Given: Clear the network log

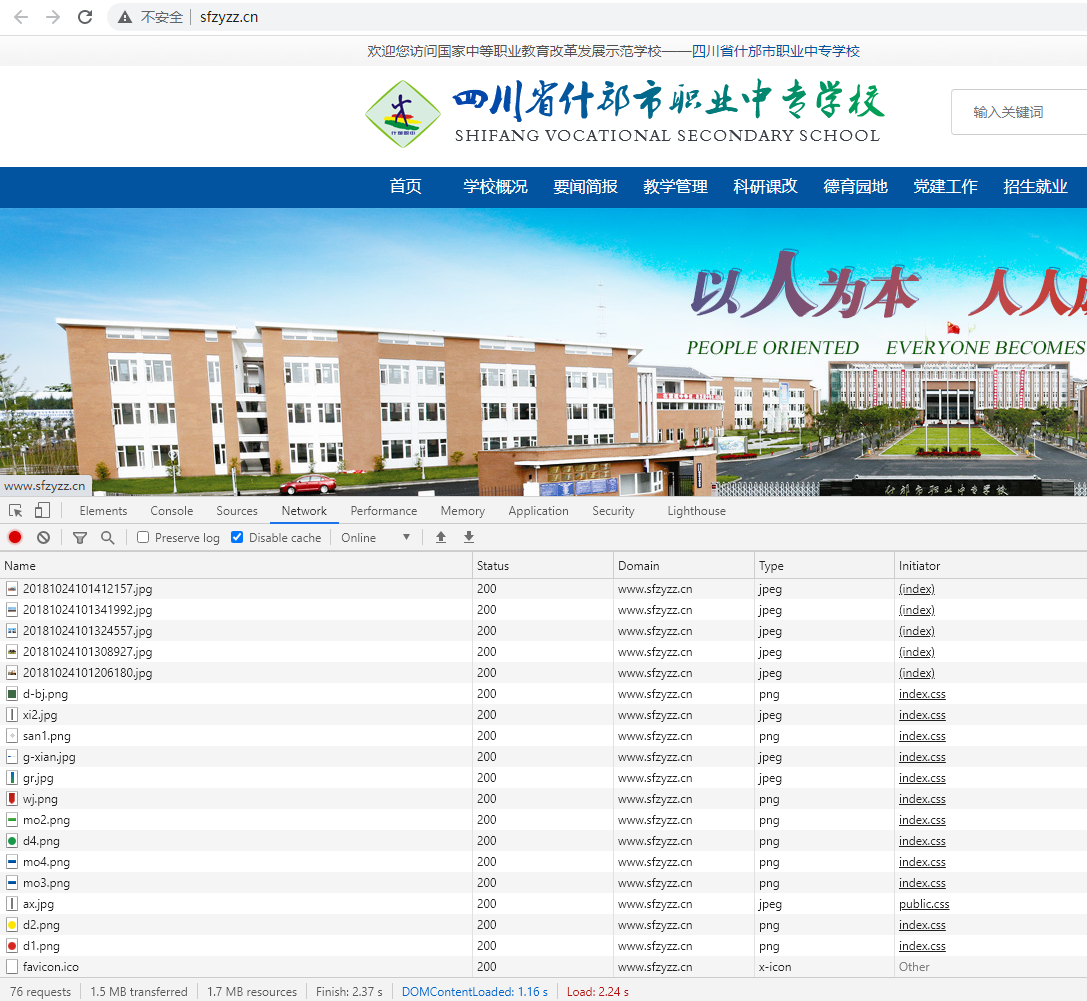Looking at the screenshot, I should coord(43,538).
